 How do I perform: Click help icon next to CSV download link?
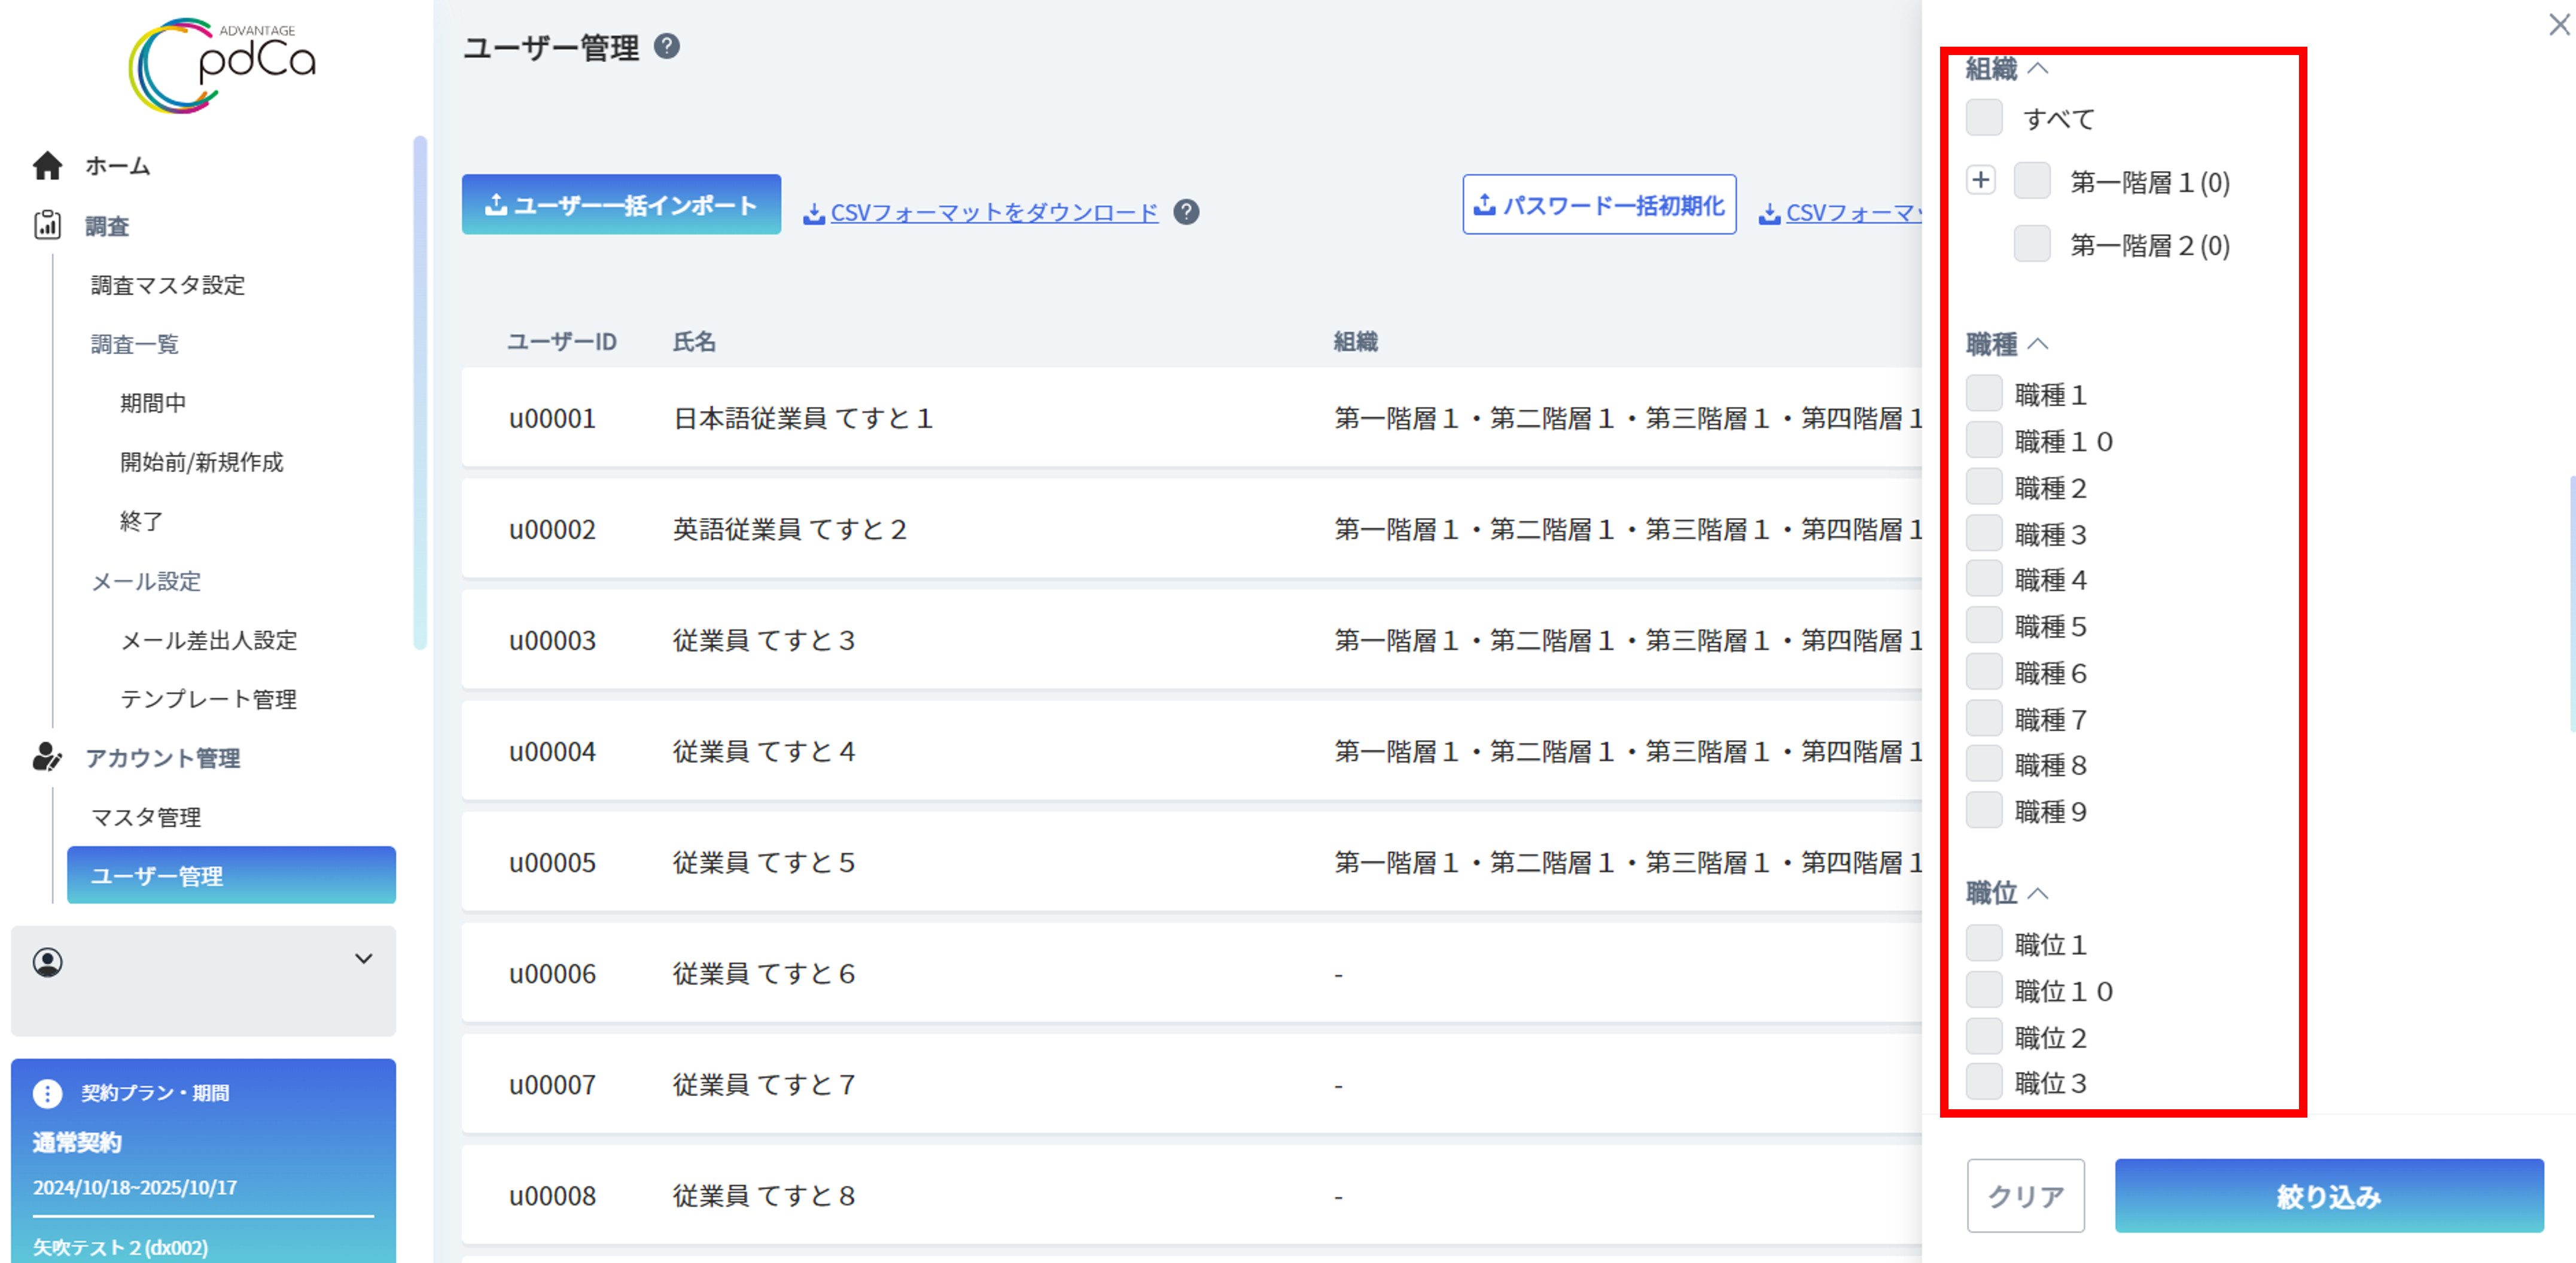coord(1186,212)
